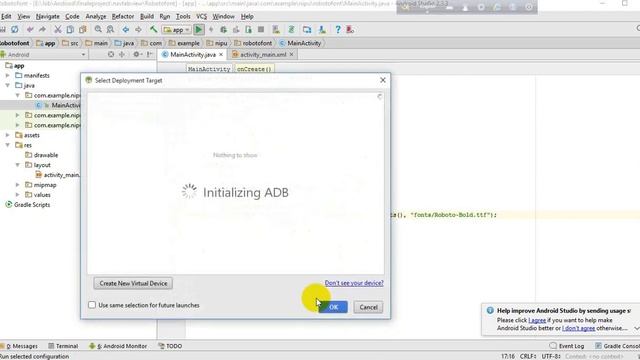
Task: Click OK in Select Deployment Target
Action: [x=333, y=307]
